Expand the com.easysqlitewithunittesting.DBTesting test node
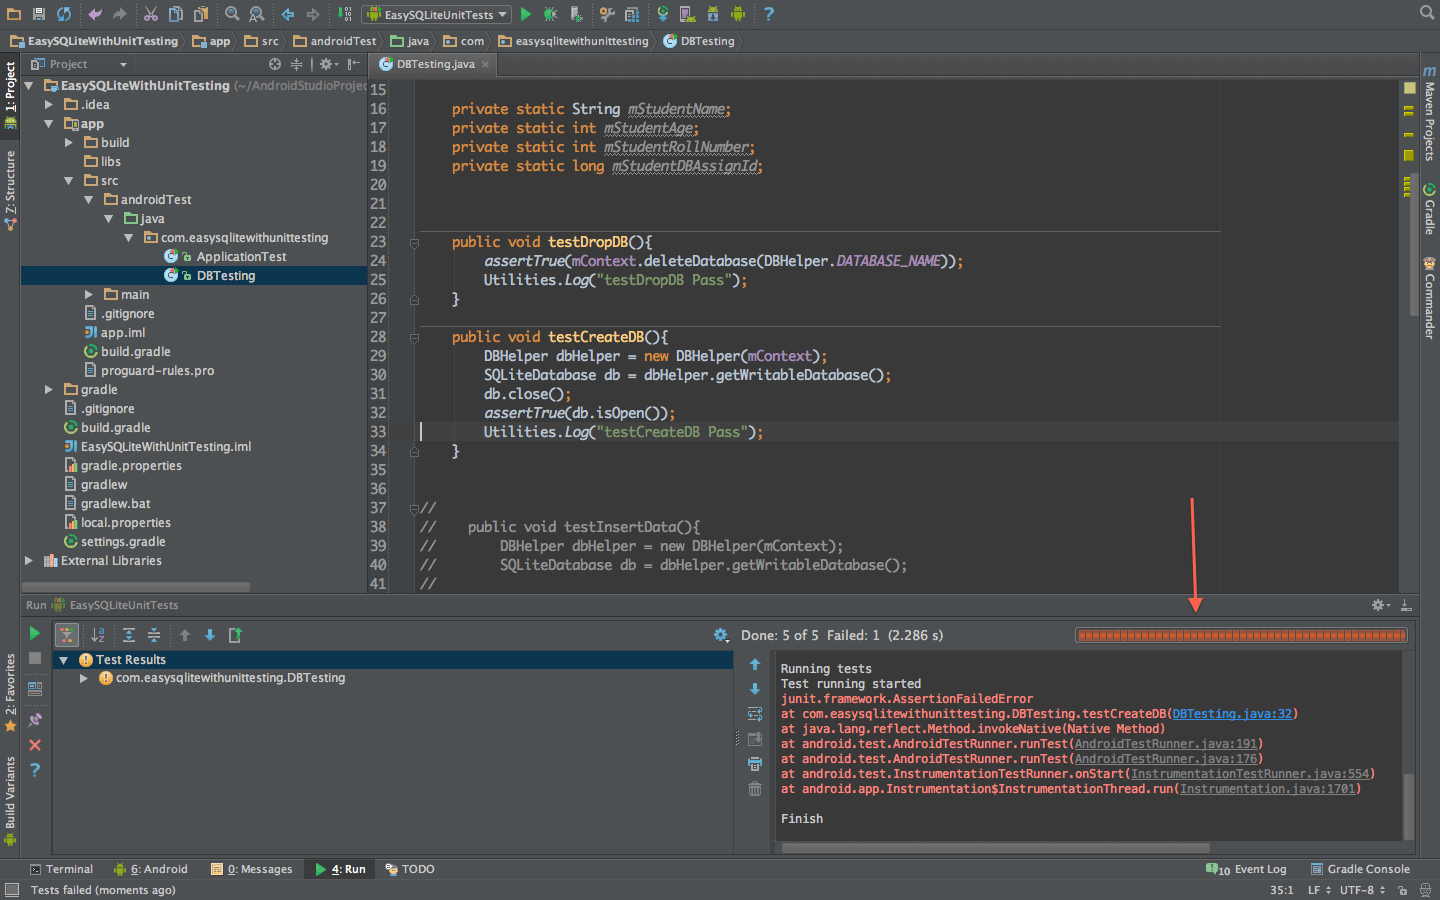This screenshot has width=1440, height=900. (84, 678)
